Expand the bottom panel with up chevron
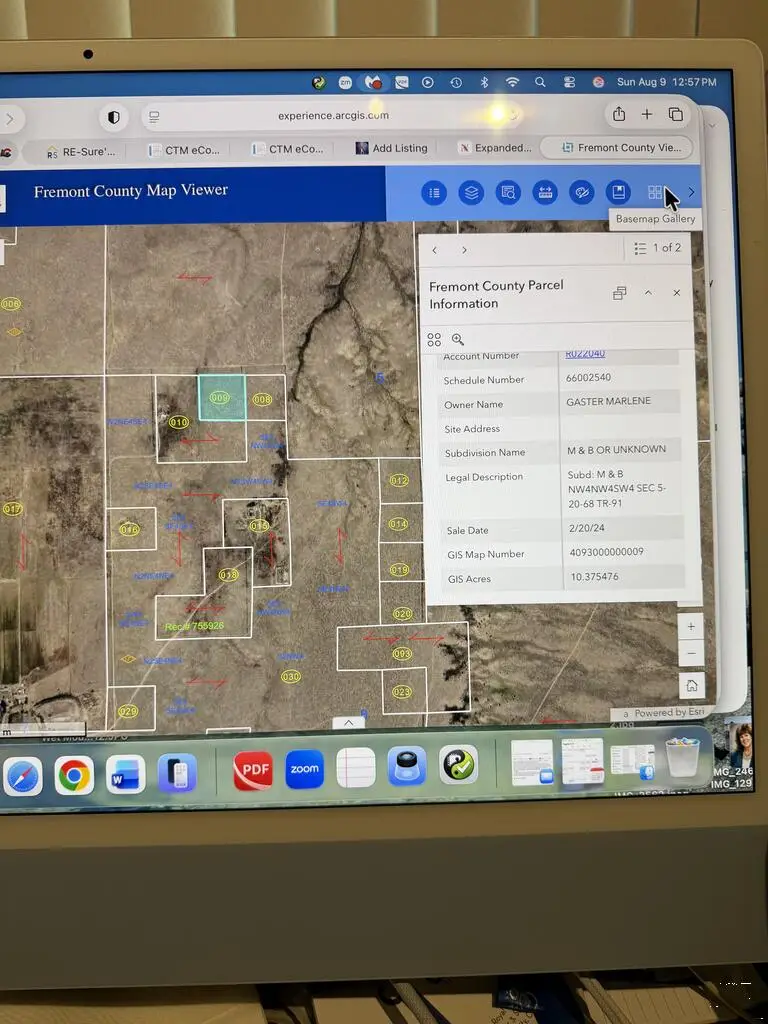The width and height of the screenshot is (768, 1024). point(348,723)
